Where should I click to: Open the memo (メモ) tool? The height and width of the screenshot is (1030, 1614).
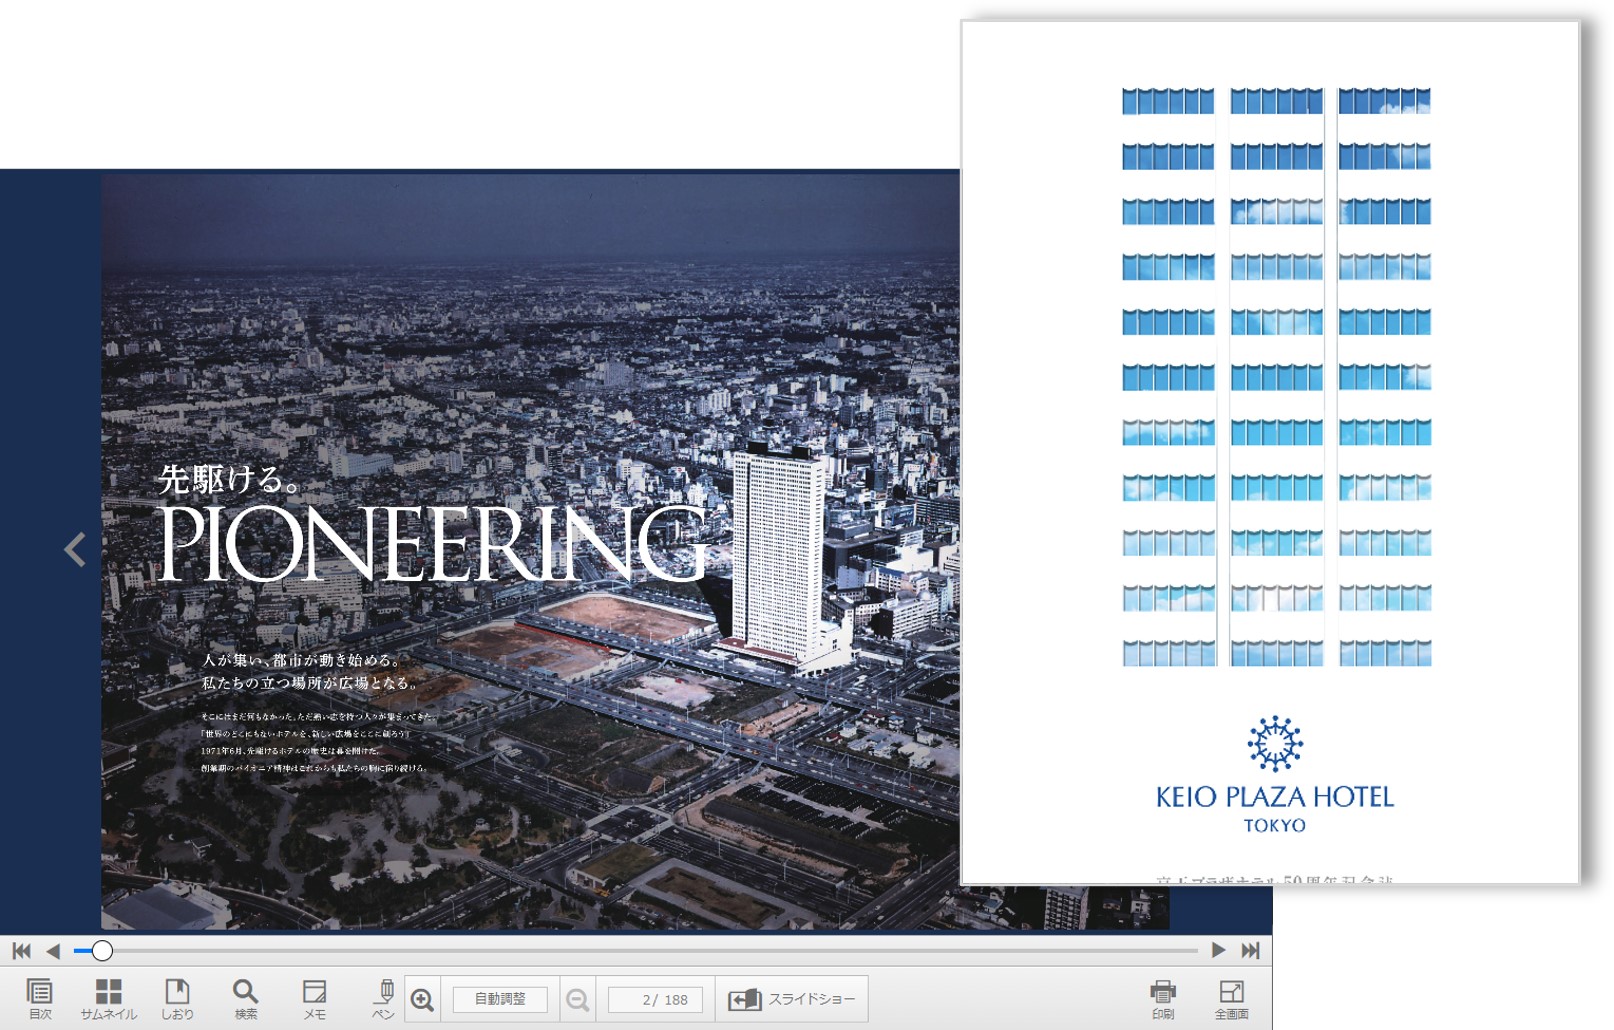[x=314, y=997]
